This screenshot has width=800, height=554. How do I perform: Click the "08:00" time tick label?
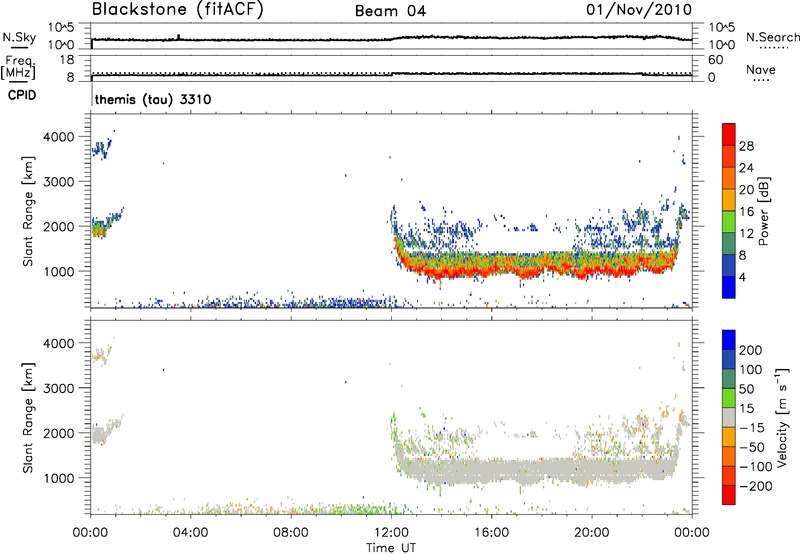click(x=291, y=533)
